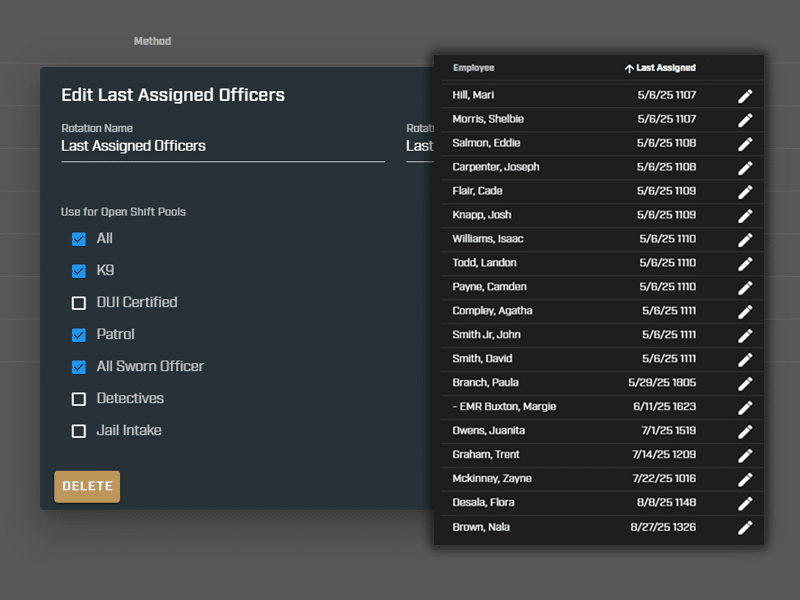The width and height of the screenshot is (800, 600).
Task: Click pencil icon beside Morris, Shelbie
Action: click(745, 120)
